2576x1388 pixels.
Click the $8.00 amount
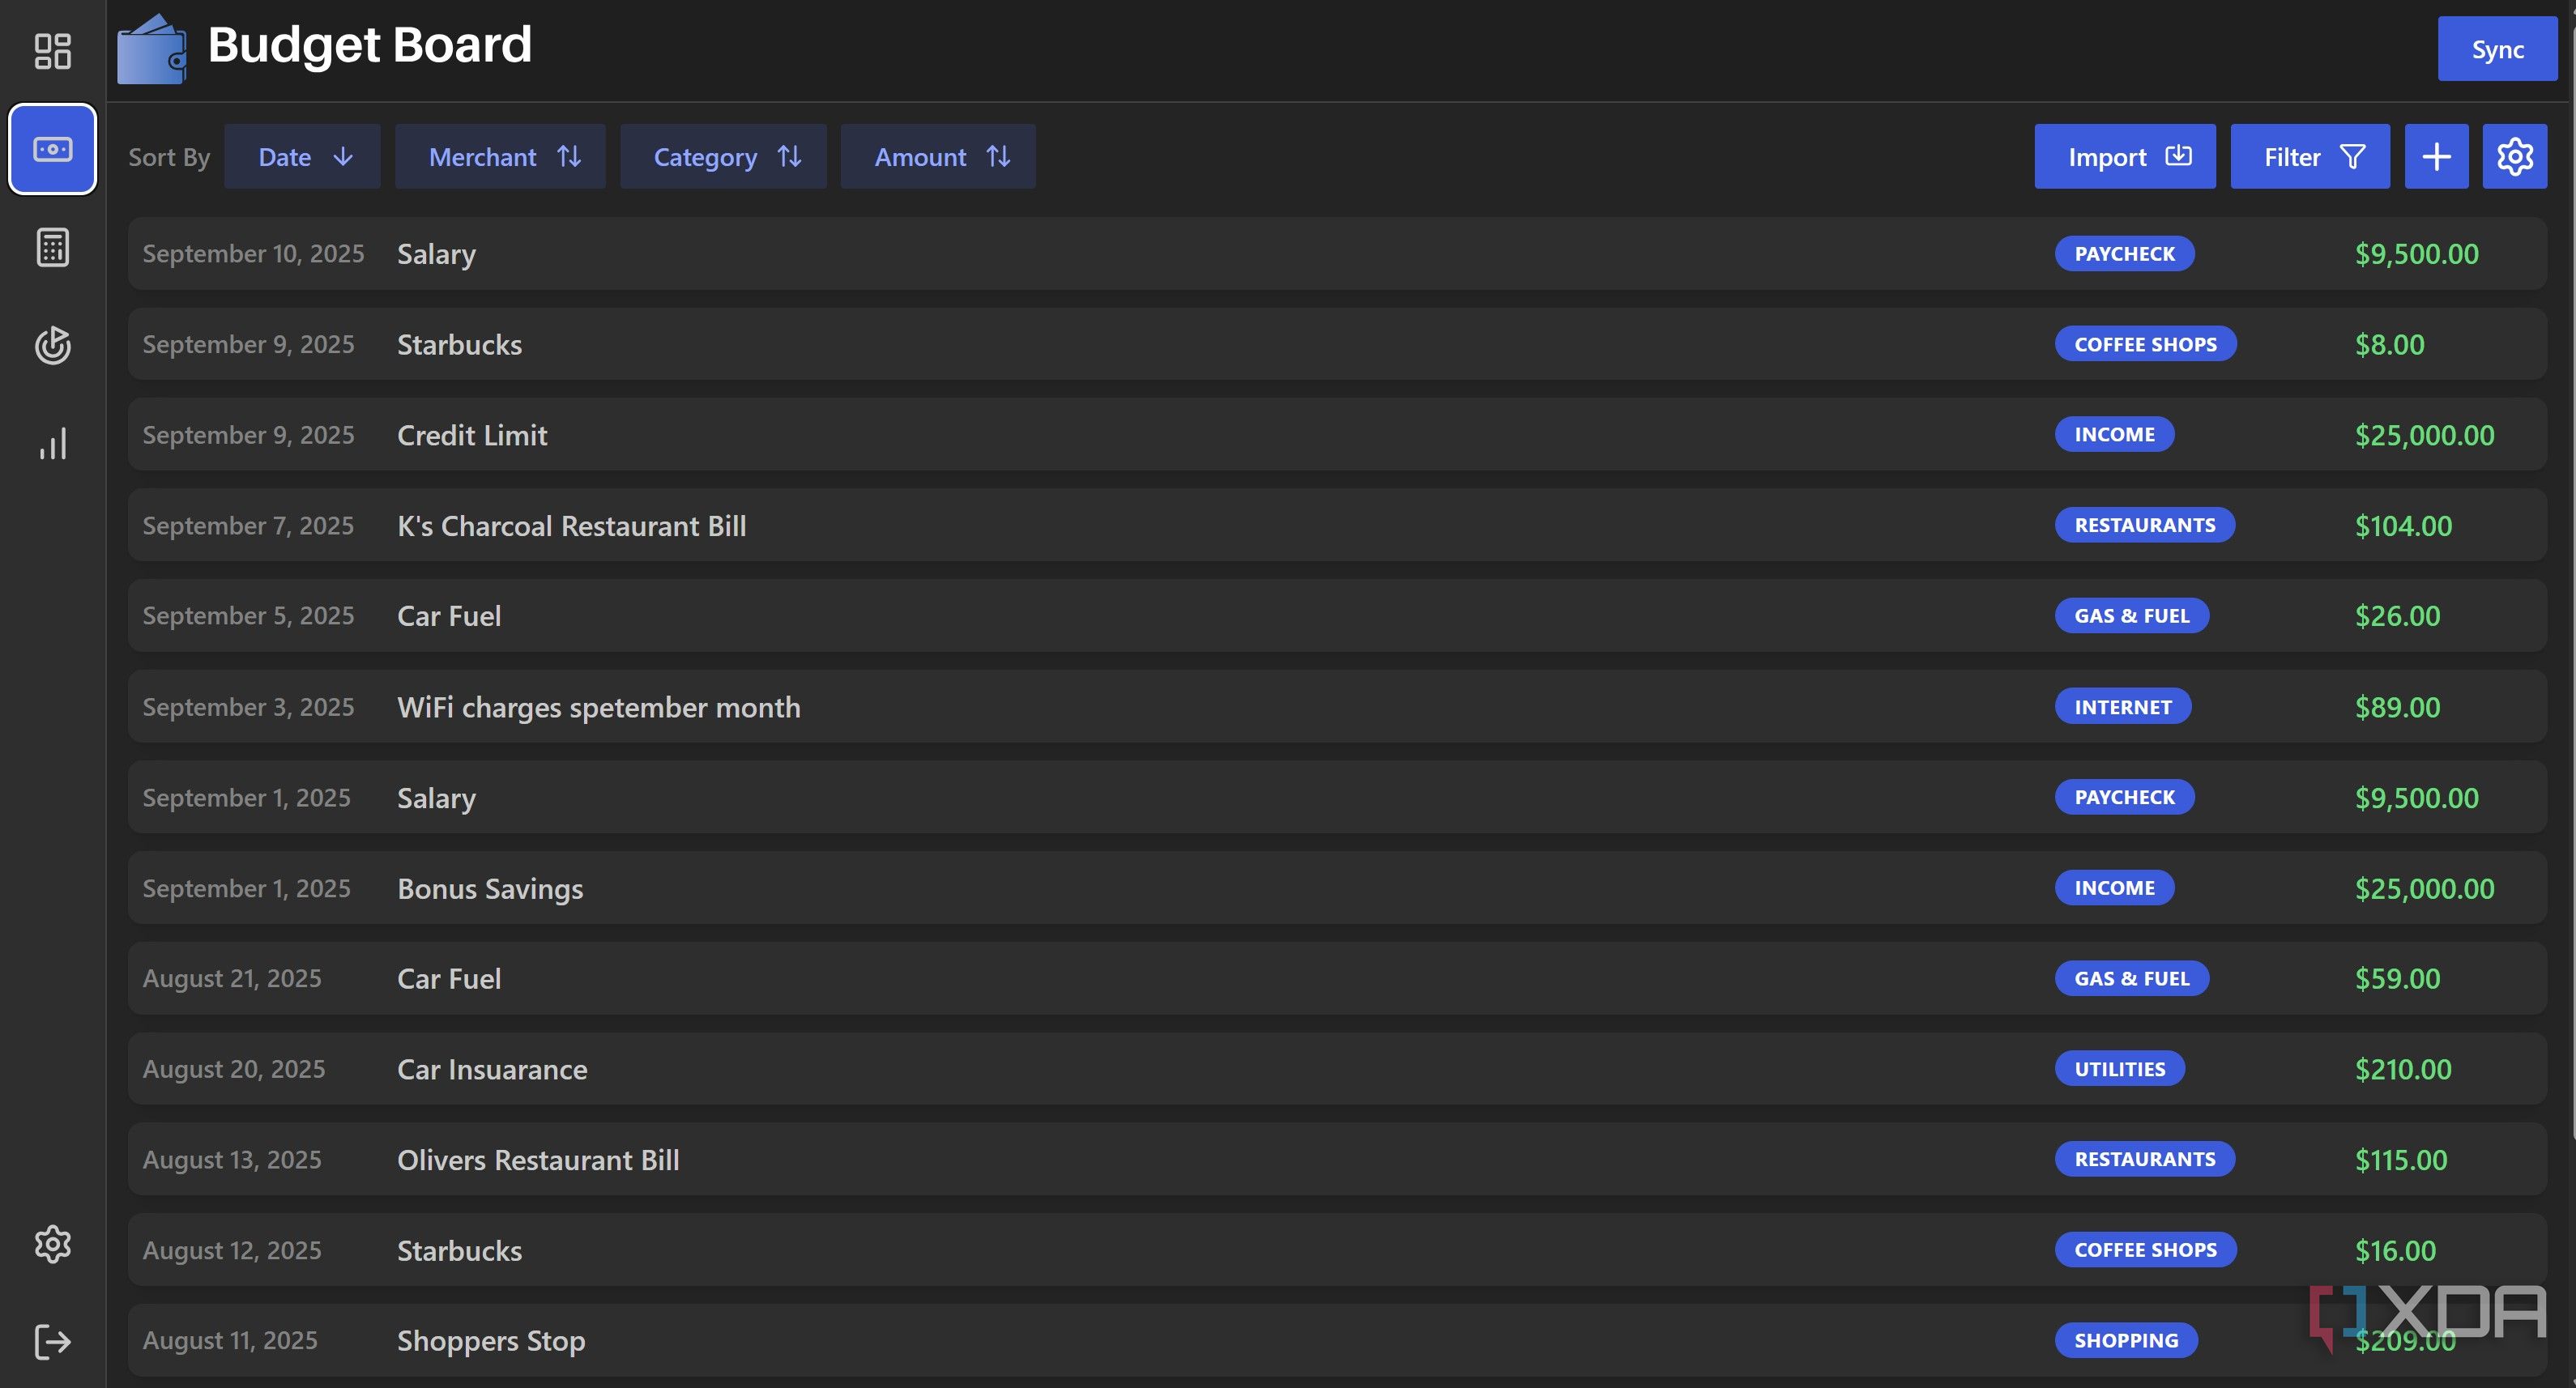(x=2389, y=345)
